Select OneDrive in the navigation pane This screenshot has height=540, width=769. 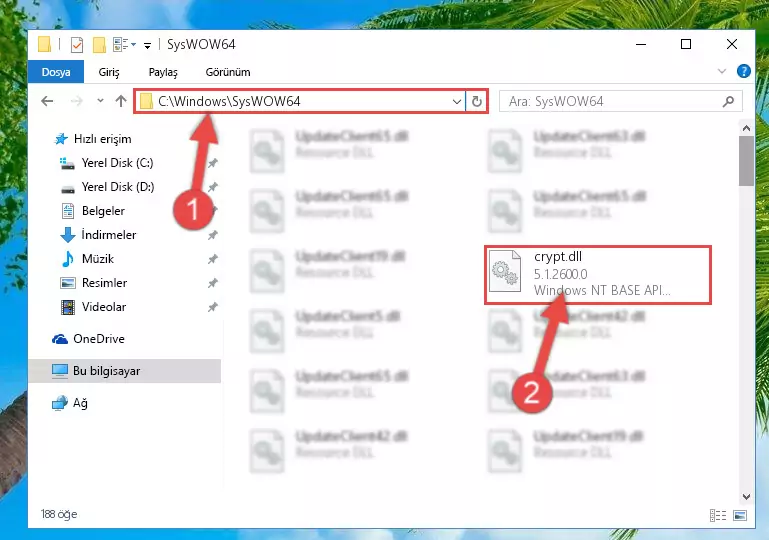point(88,339)
